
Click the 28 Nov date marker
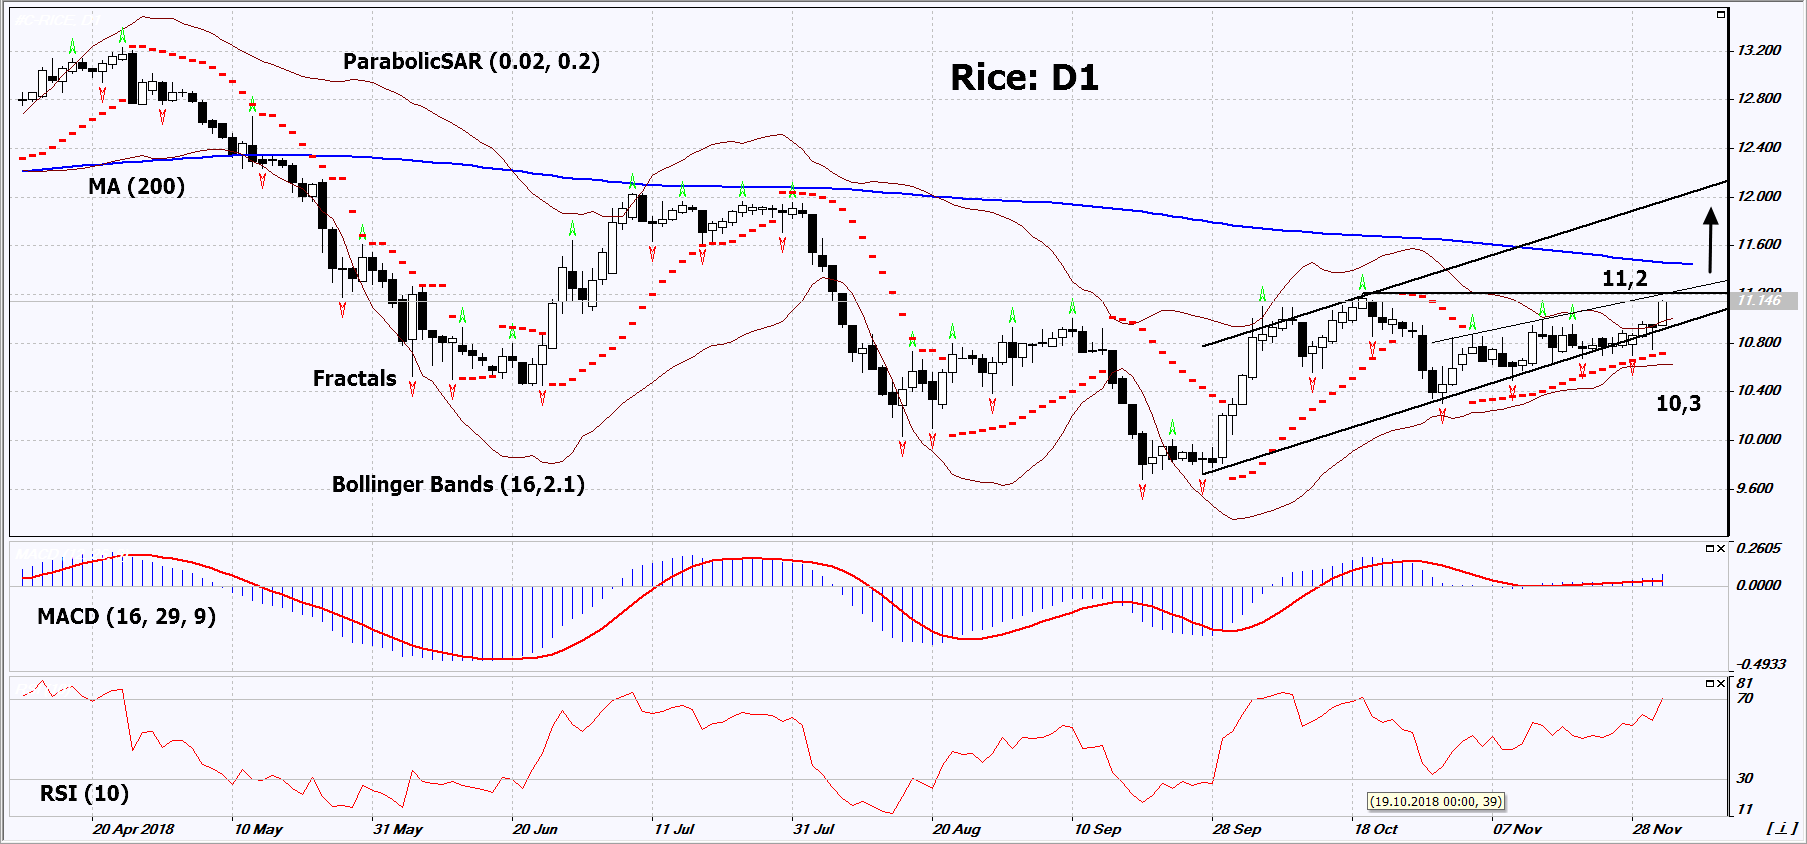click(1657, 829)
